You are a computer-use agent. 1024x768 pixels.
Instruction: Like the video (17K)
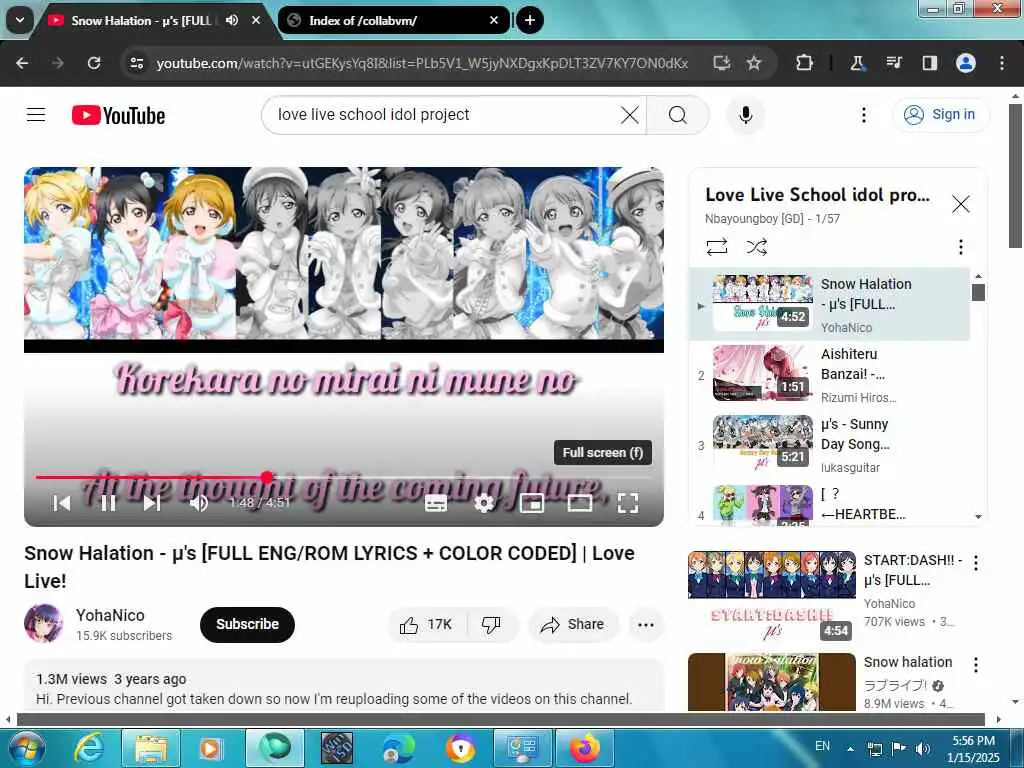coord(426,625)
